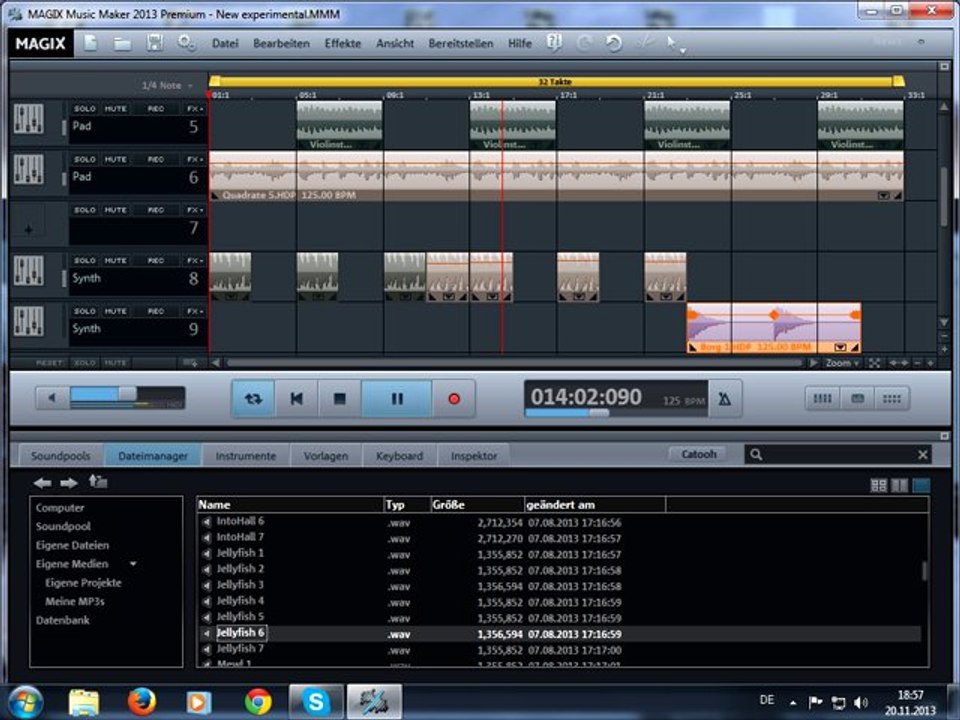This screenshot has width=960, height=720.
Task: Pause playback with the pause button
Action: (397, 398)
